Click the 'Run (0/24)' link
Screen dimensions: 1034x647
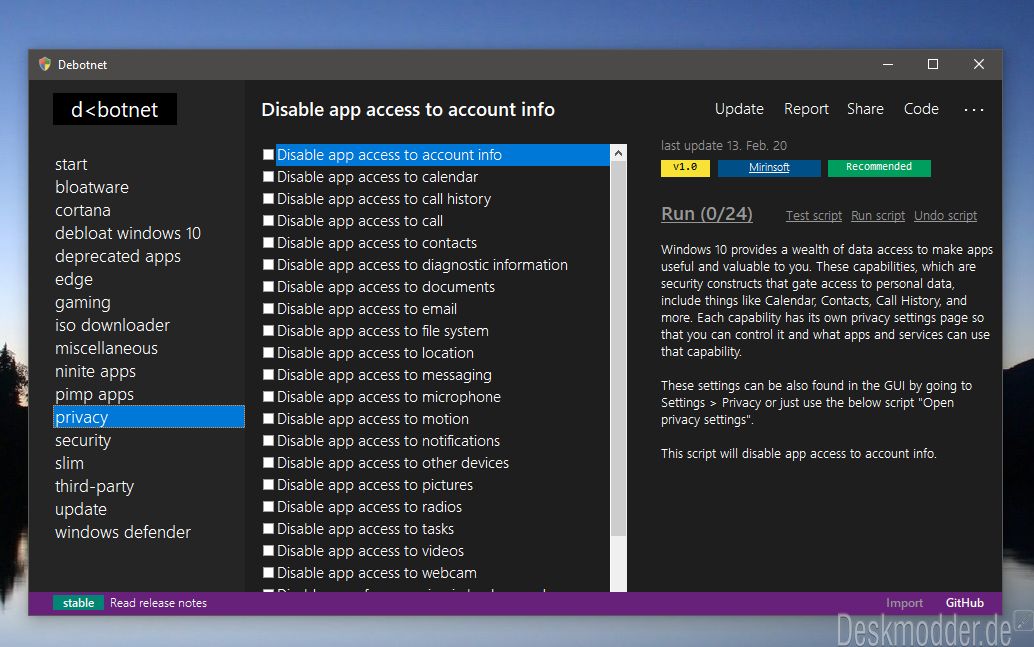click(707, 214)
